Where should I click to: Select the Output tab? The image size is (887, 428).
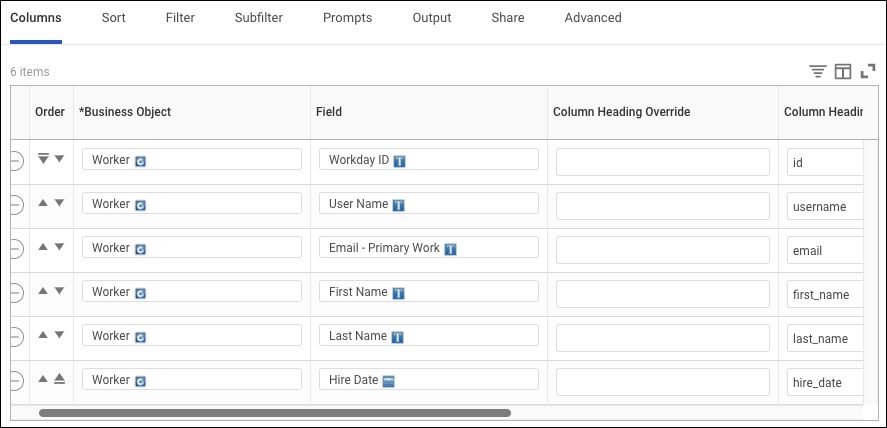pos(432,18)
